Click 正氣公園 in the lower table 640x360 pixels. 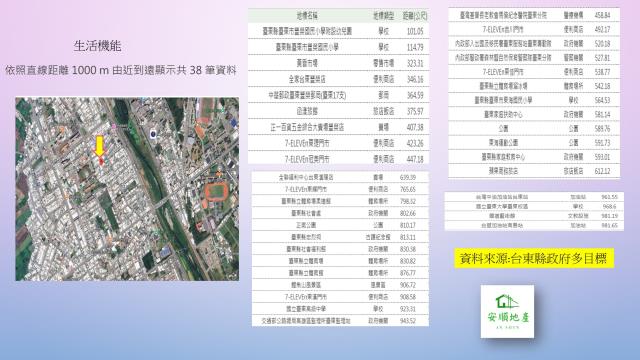306,225
